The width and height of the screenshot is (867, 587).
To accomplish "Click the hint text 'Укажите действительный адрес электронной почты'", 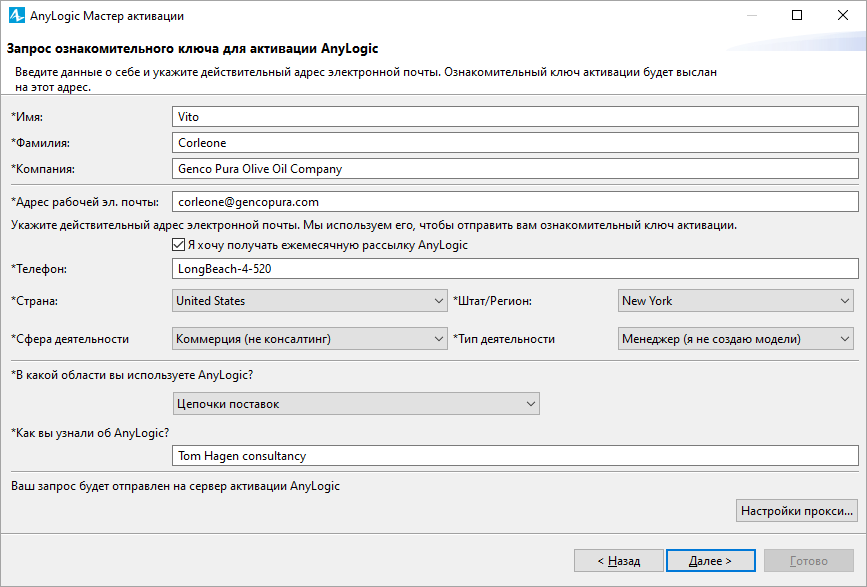I will click(x=155, y=226).
